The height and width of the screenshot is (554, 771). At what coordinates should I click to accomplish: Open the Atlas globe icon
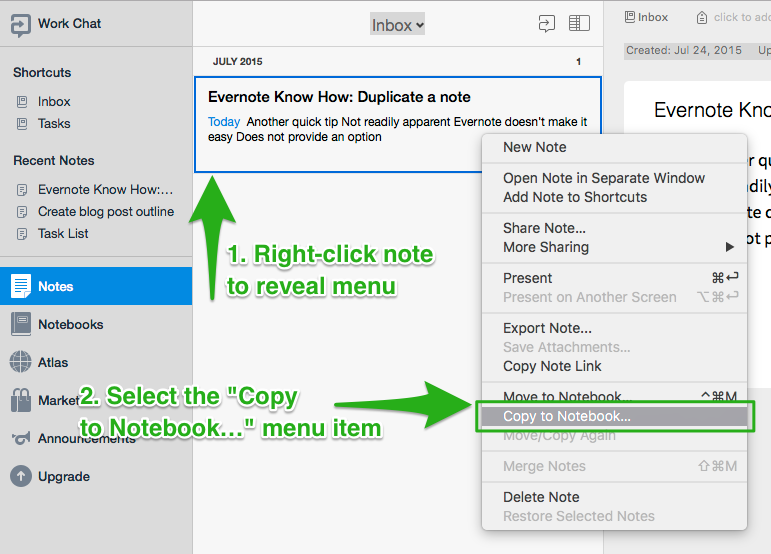tap(21, 362)
